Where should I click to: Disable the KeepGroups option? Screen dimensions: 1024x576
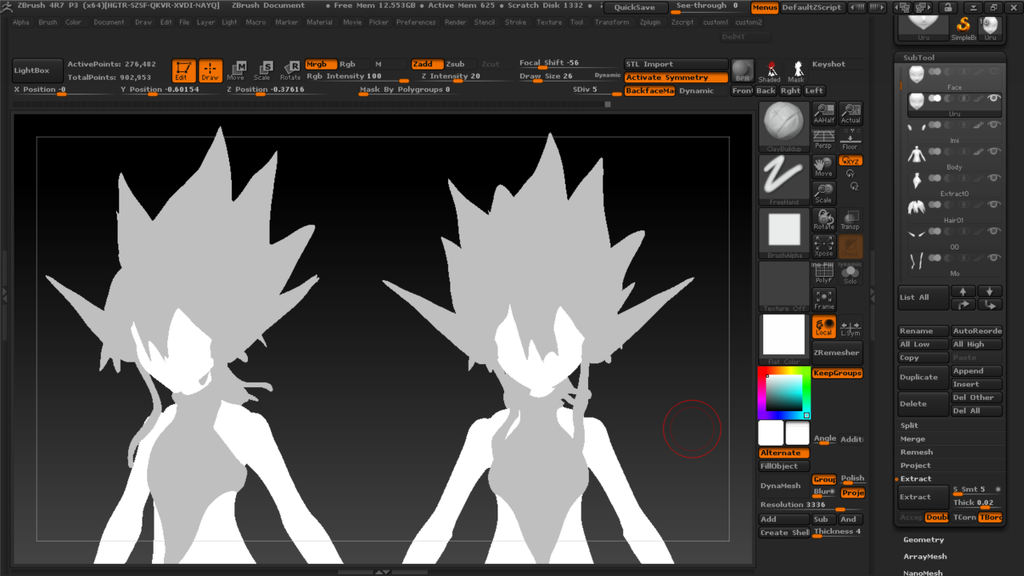pos(837,373)
